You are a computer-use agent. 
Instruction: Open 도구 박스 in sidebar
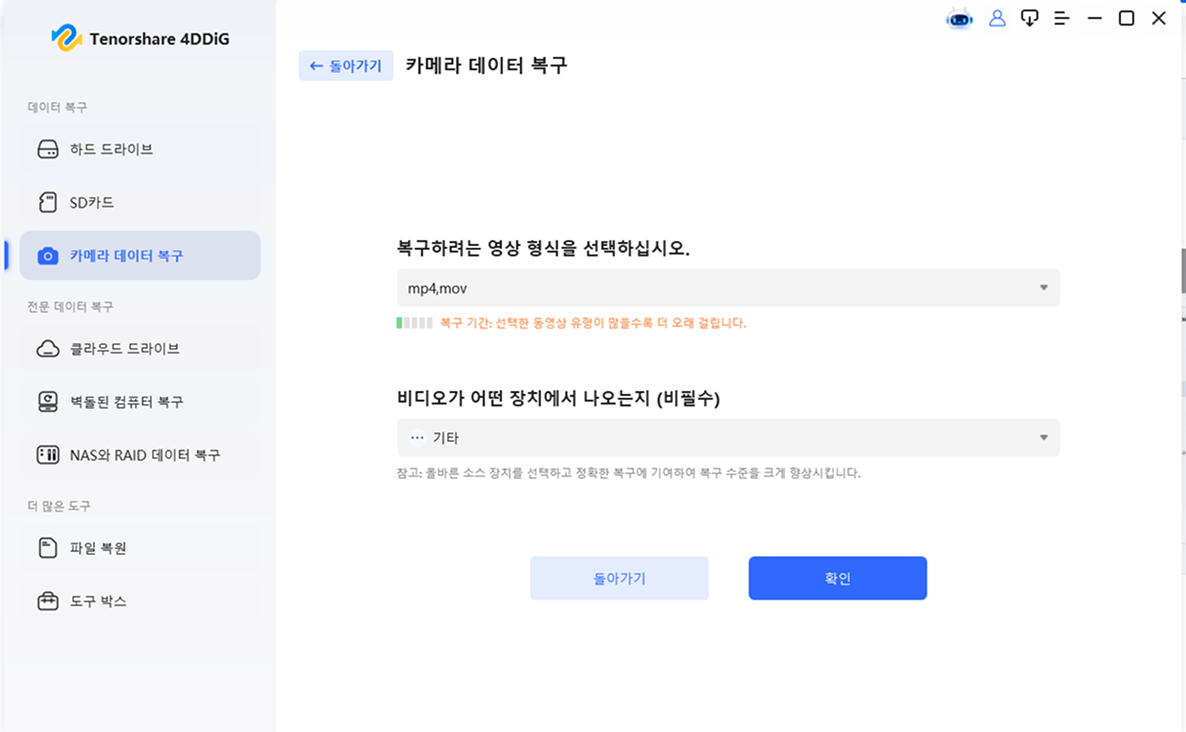point(140,601)
